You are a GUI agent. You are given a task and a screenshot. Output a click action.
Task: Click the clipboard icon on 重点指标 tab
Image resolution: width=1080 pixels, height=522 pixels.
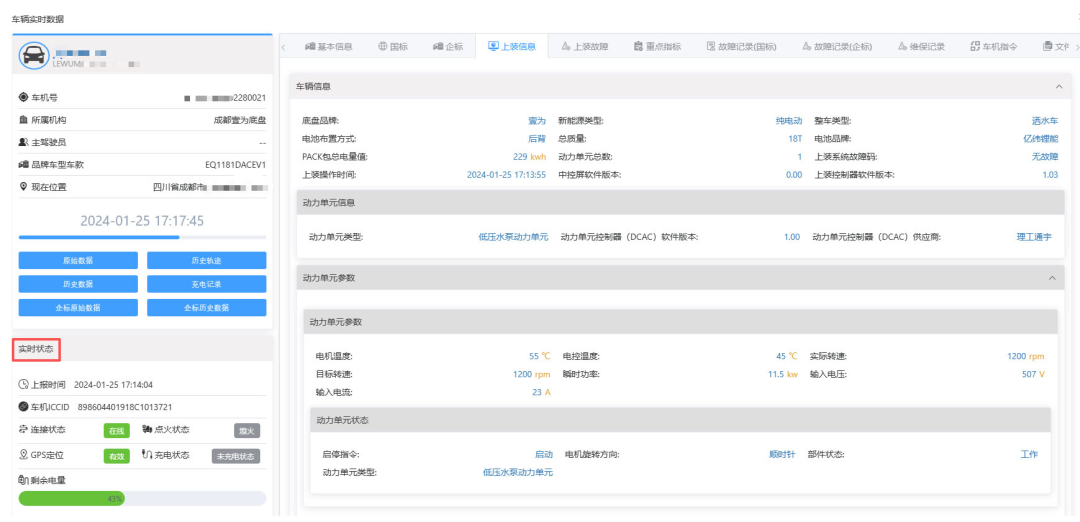pyautogui.click(x=638, y=46)
